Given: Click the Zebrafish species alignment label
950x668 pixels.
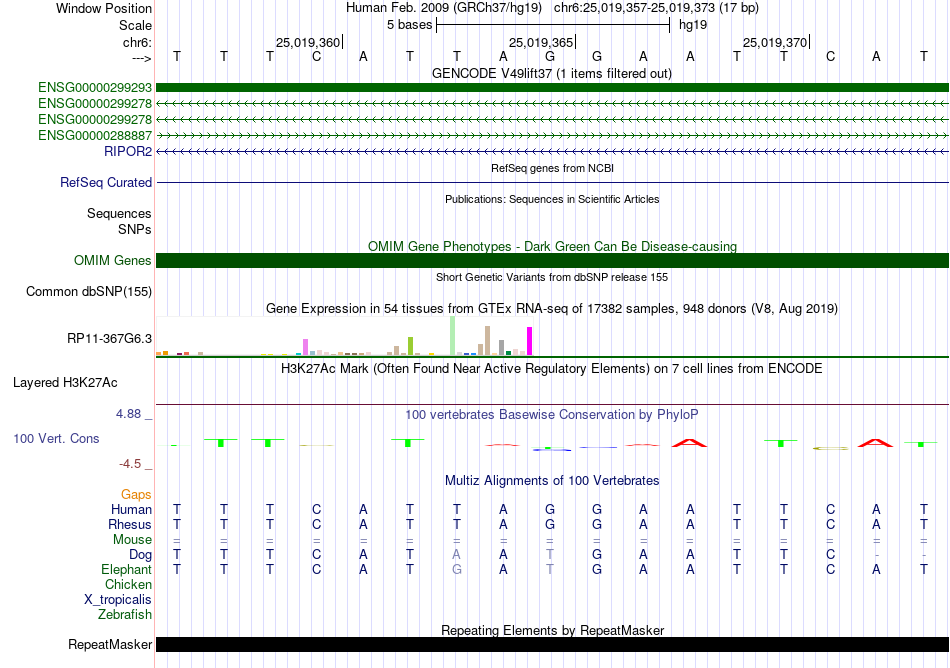Looking at the screenshot, I should pos(125,615).
